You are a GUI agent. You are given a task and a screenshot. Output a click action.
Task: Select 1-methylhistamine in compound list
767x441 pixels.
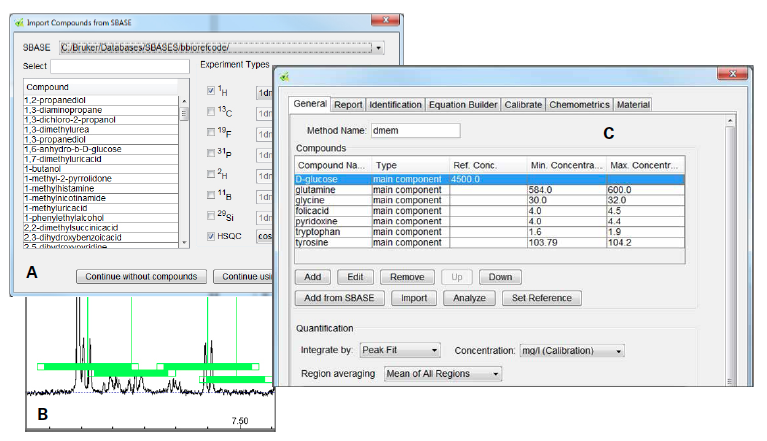point(101,188)
